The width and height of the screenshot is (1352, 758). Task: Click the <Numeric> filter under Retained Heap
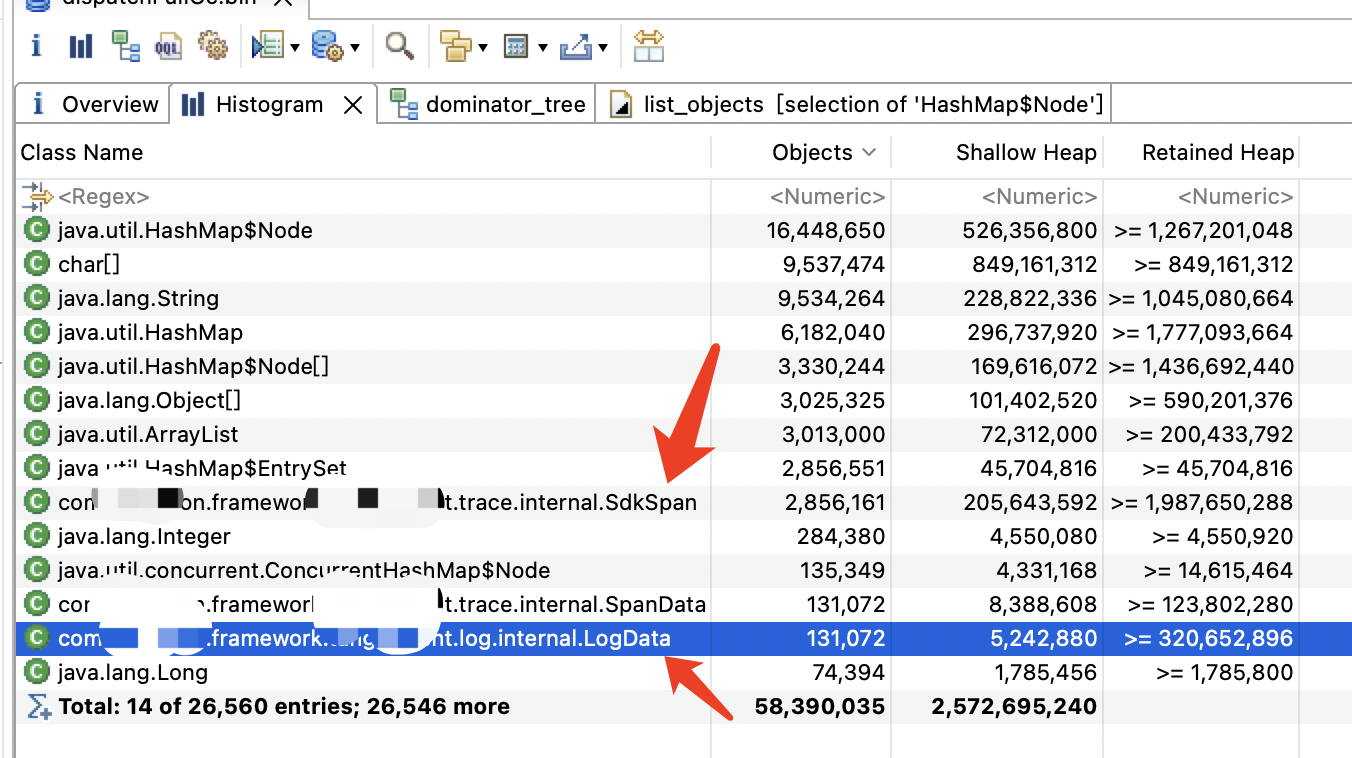click(1236, 196)
